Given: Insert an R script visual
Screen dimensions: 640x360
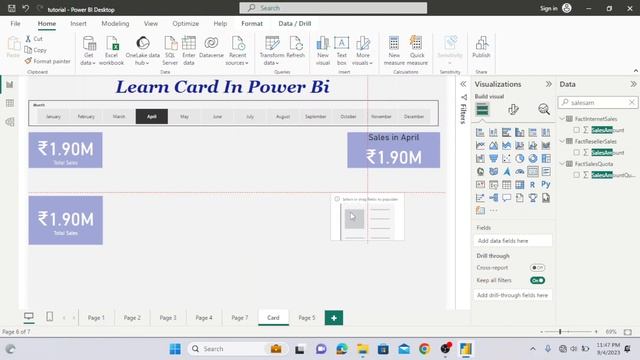Looking at the screenshot, I should click(x=533, y=184).
